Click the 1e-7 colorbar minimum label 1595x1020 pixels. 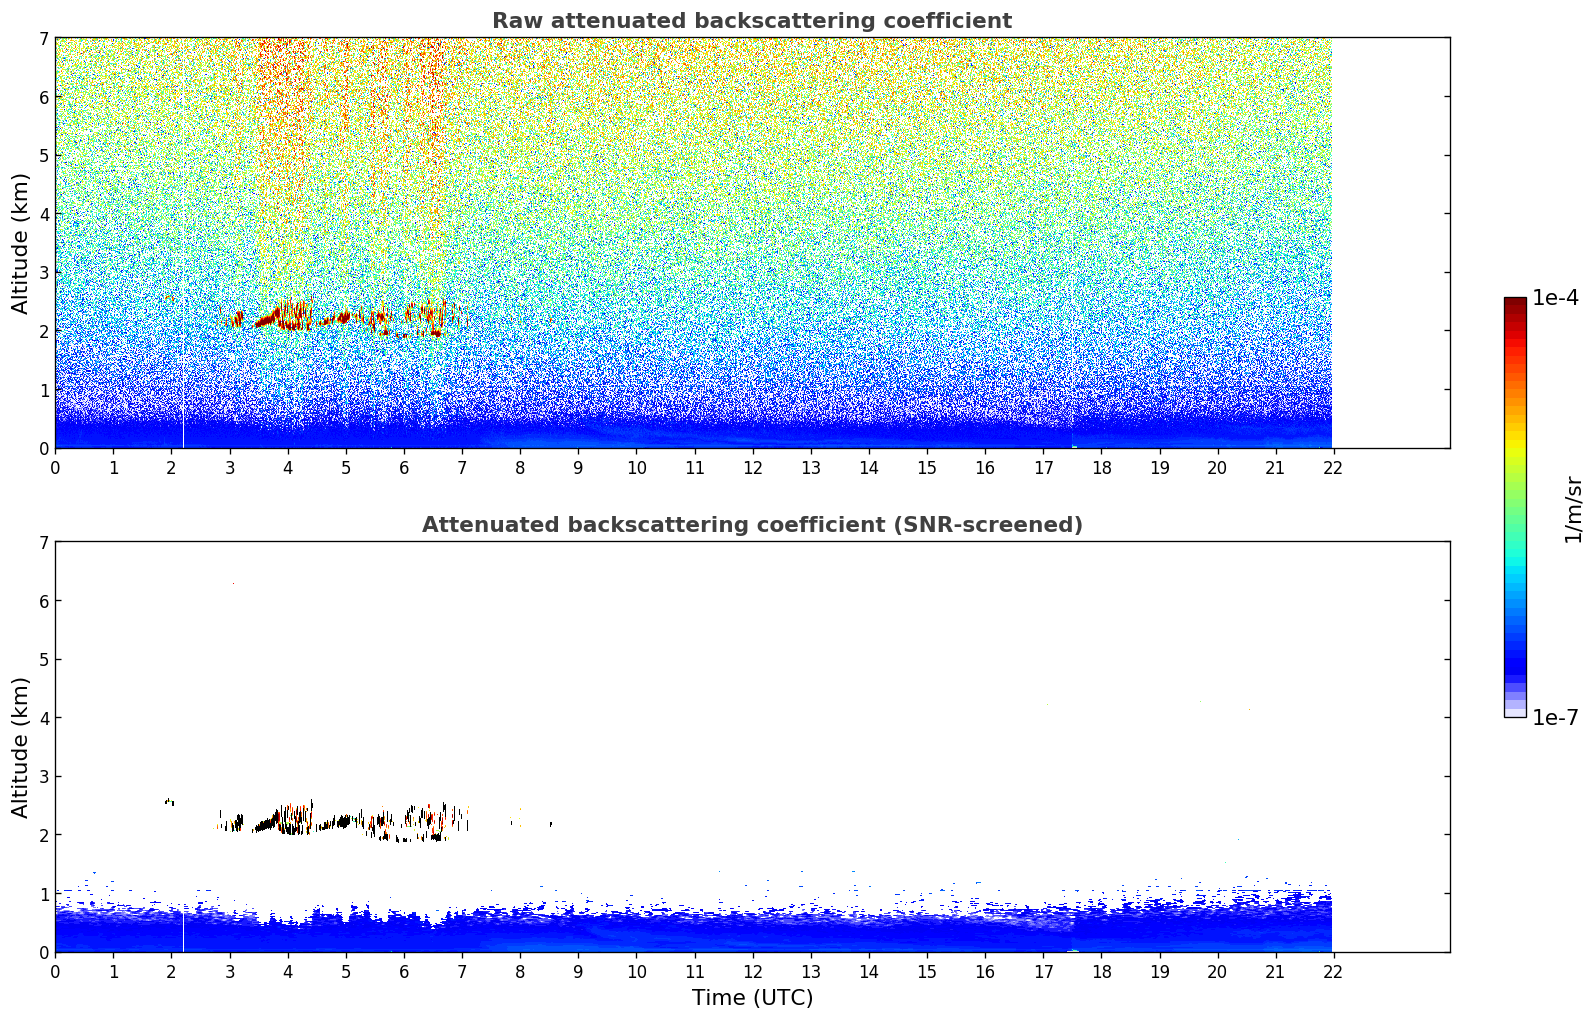pyautogui.click(x=1555, y=718)
